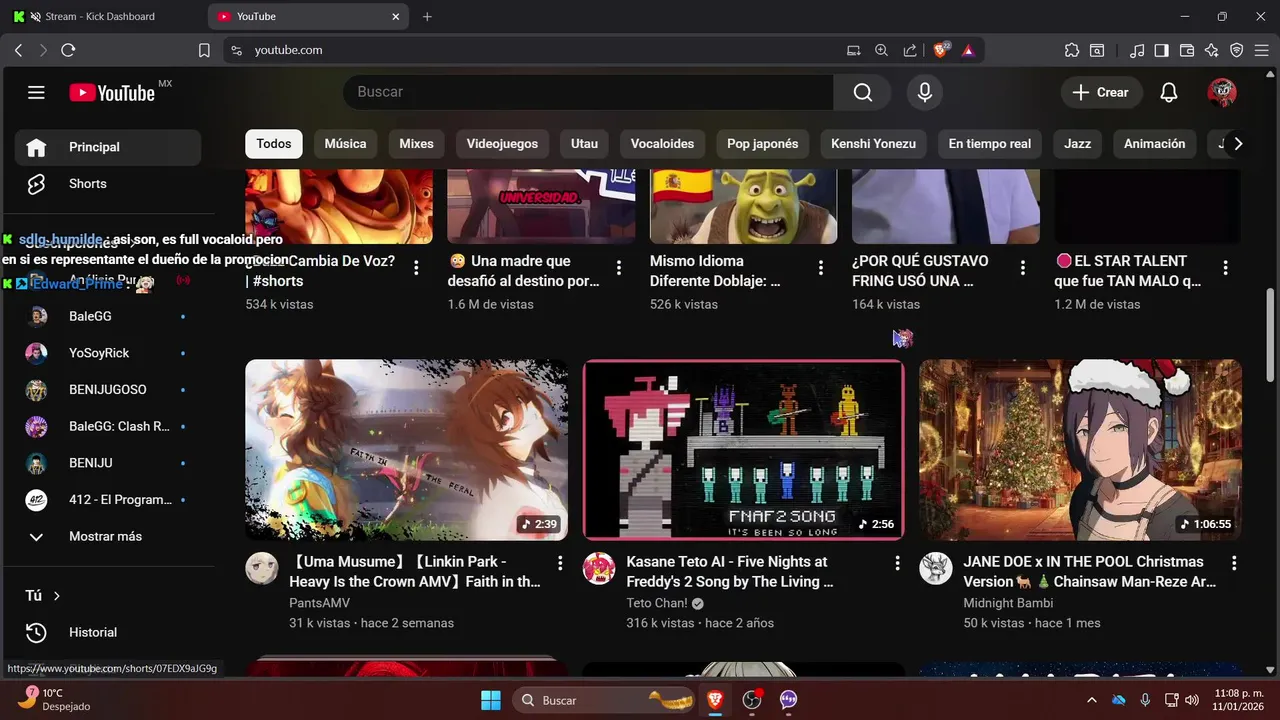Select the Todos filter chip
The height and width of the screenshot is (720, 1280).
point(274,144)
